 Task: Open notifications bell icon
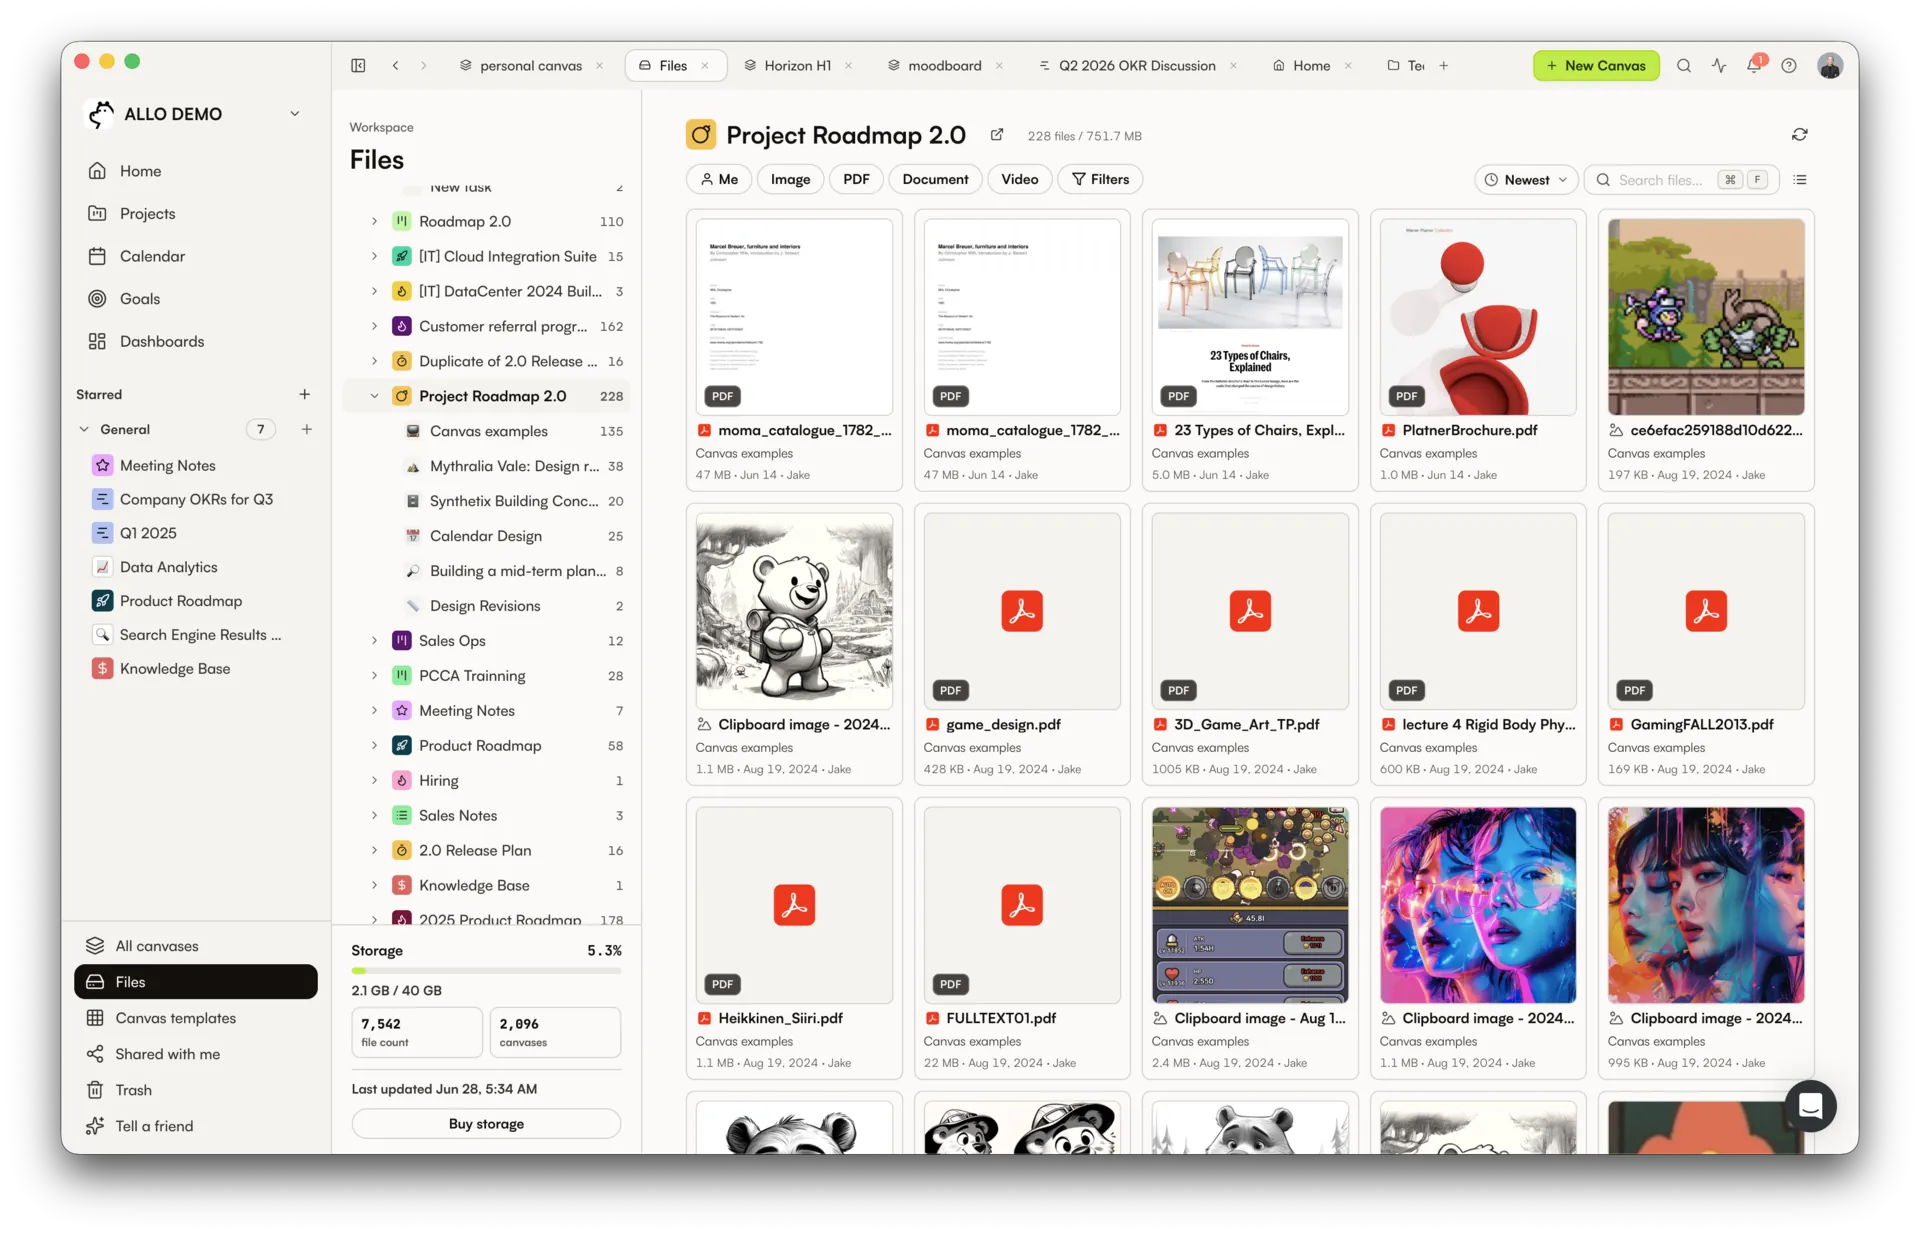pos(1754,66)
